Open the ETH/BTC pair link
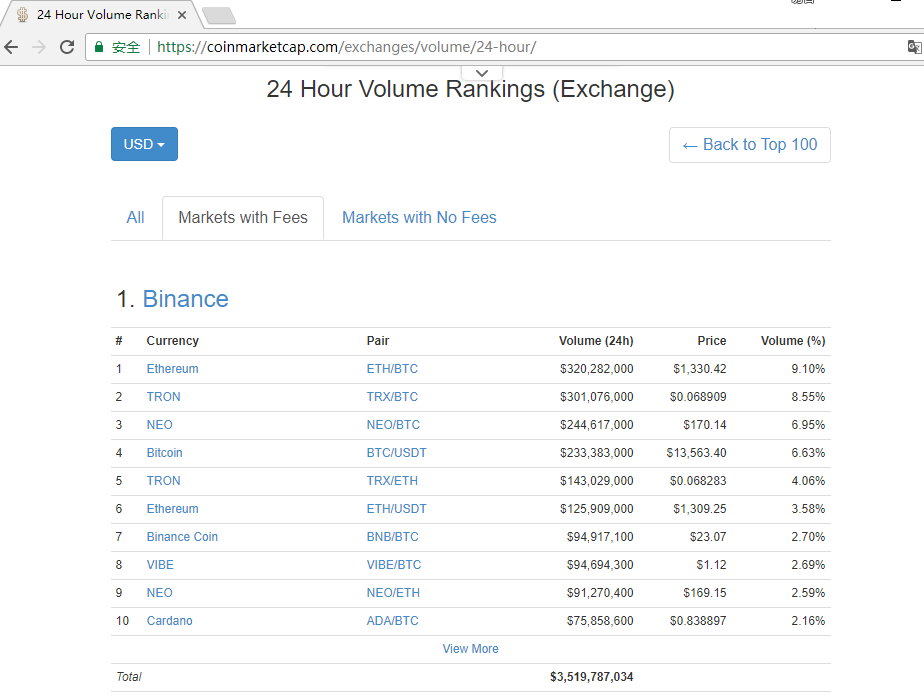This screenshot has width=924, height=700. coord(392,369)
